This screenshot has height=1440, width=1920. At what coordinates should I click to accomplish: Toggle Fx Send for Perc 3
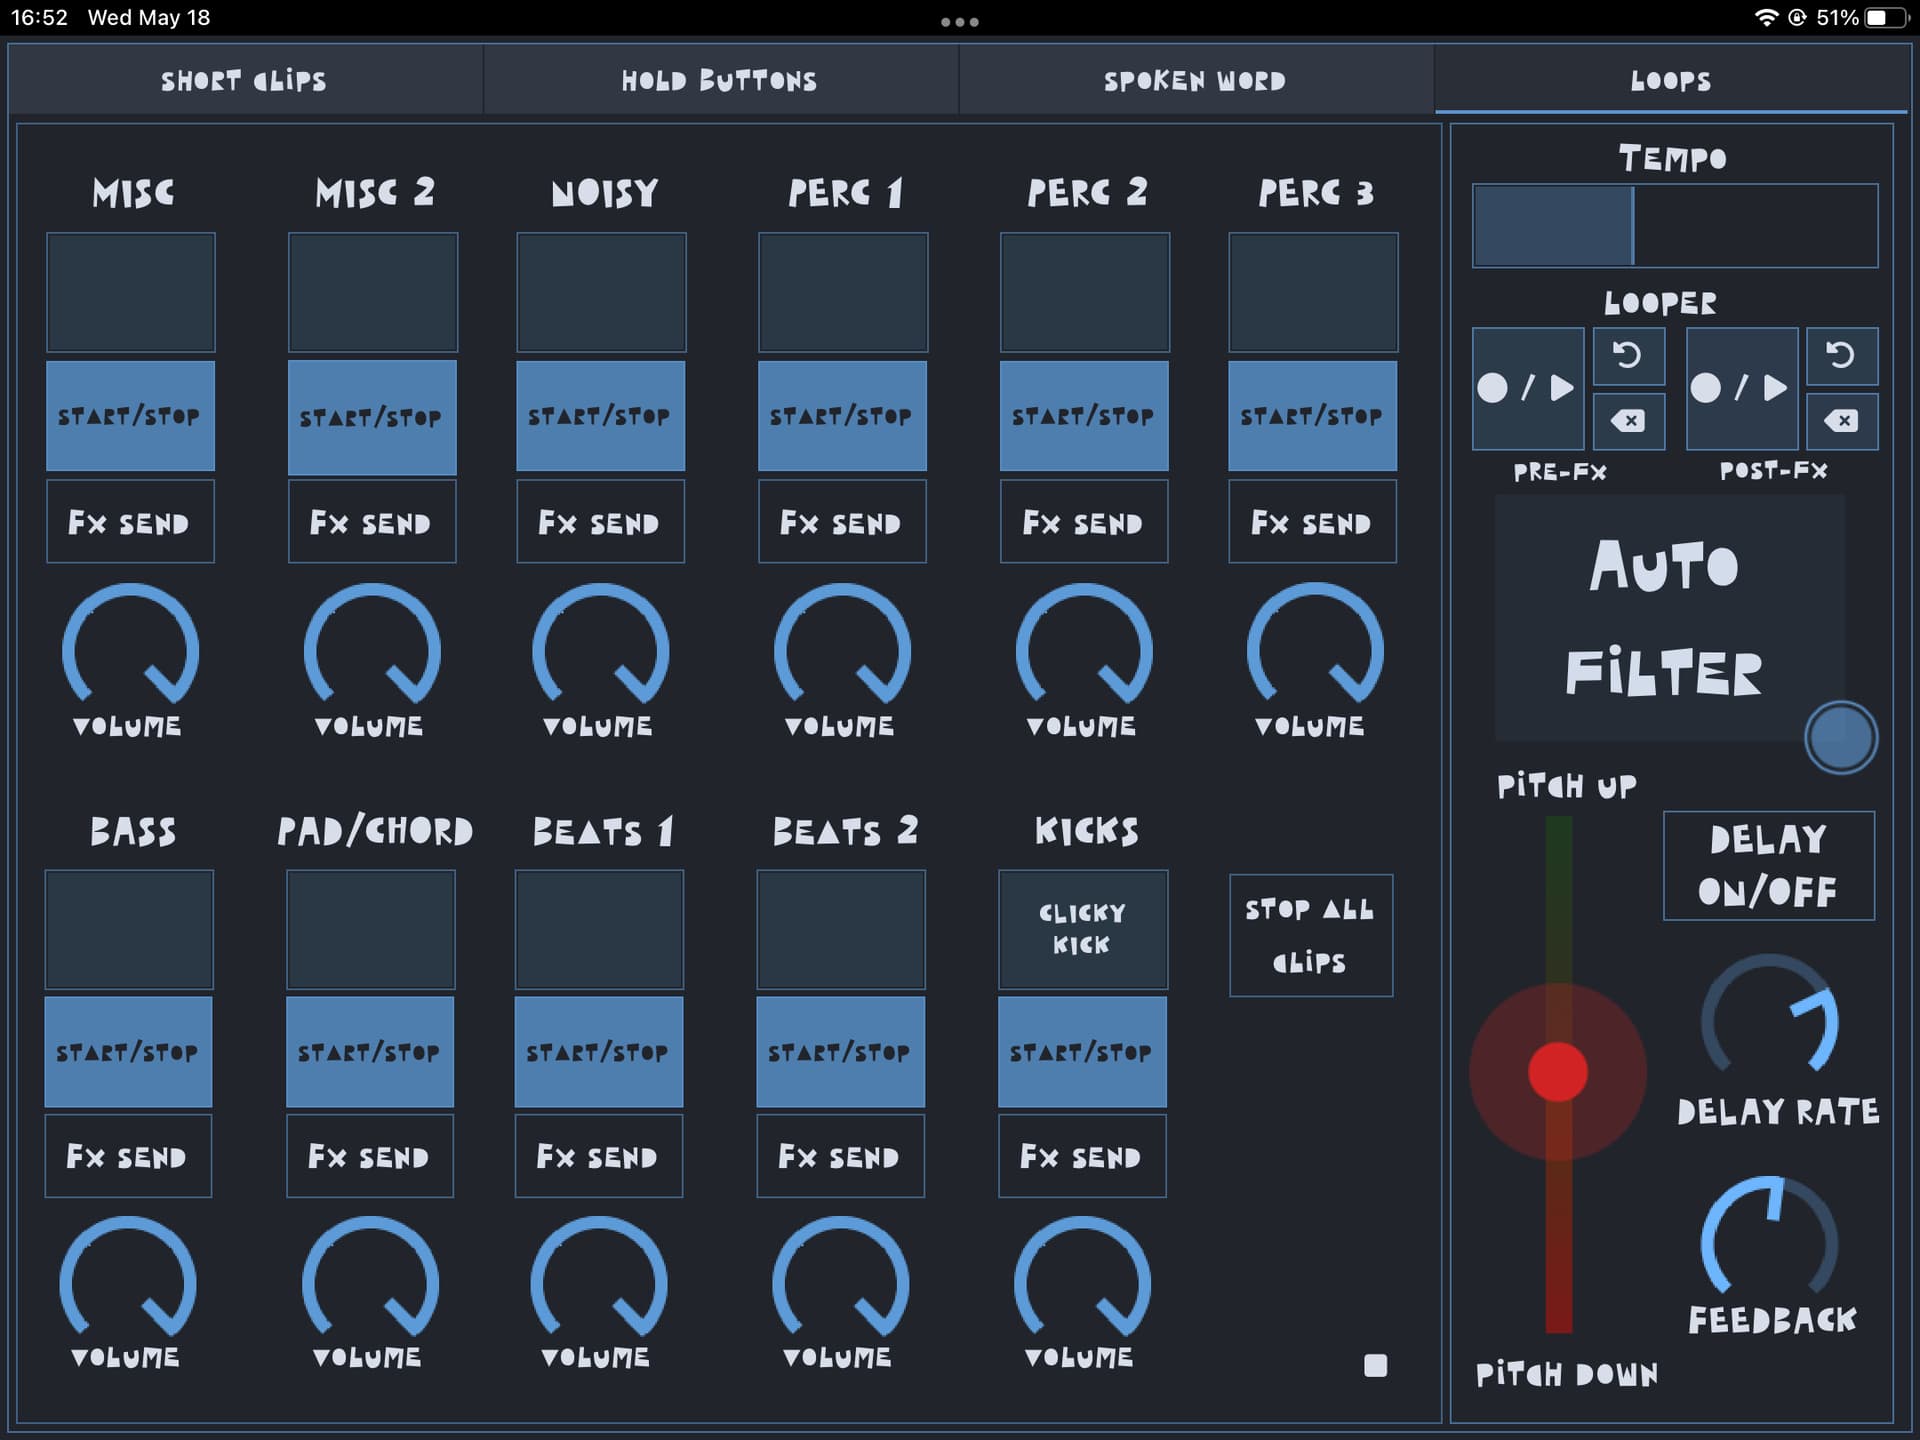[x=1312, y=522]
